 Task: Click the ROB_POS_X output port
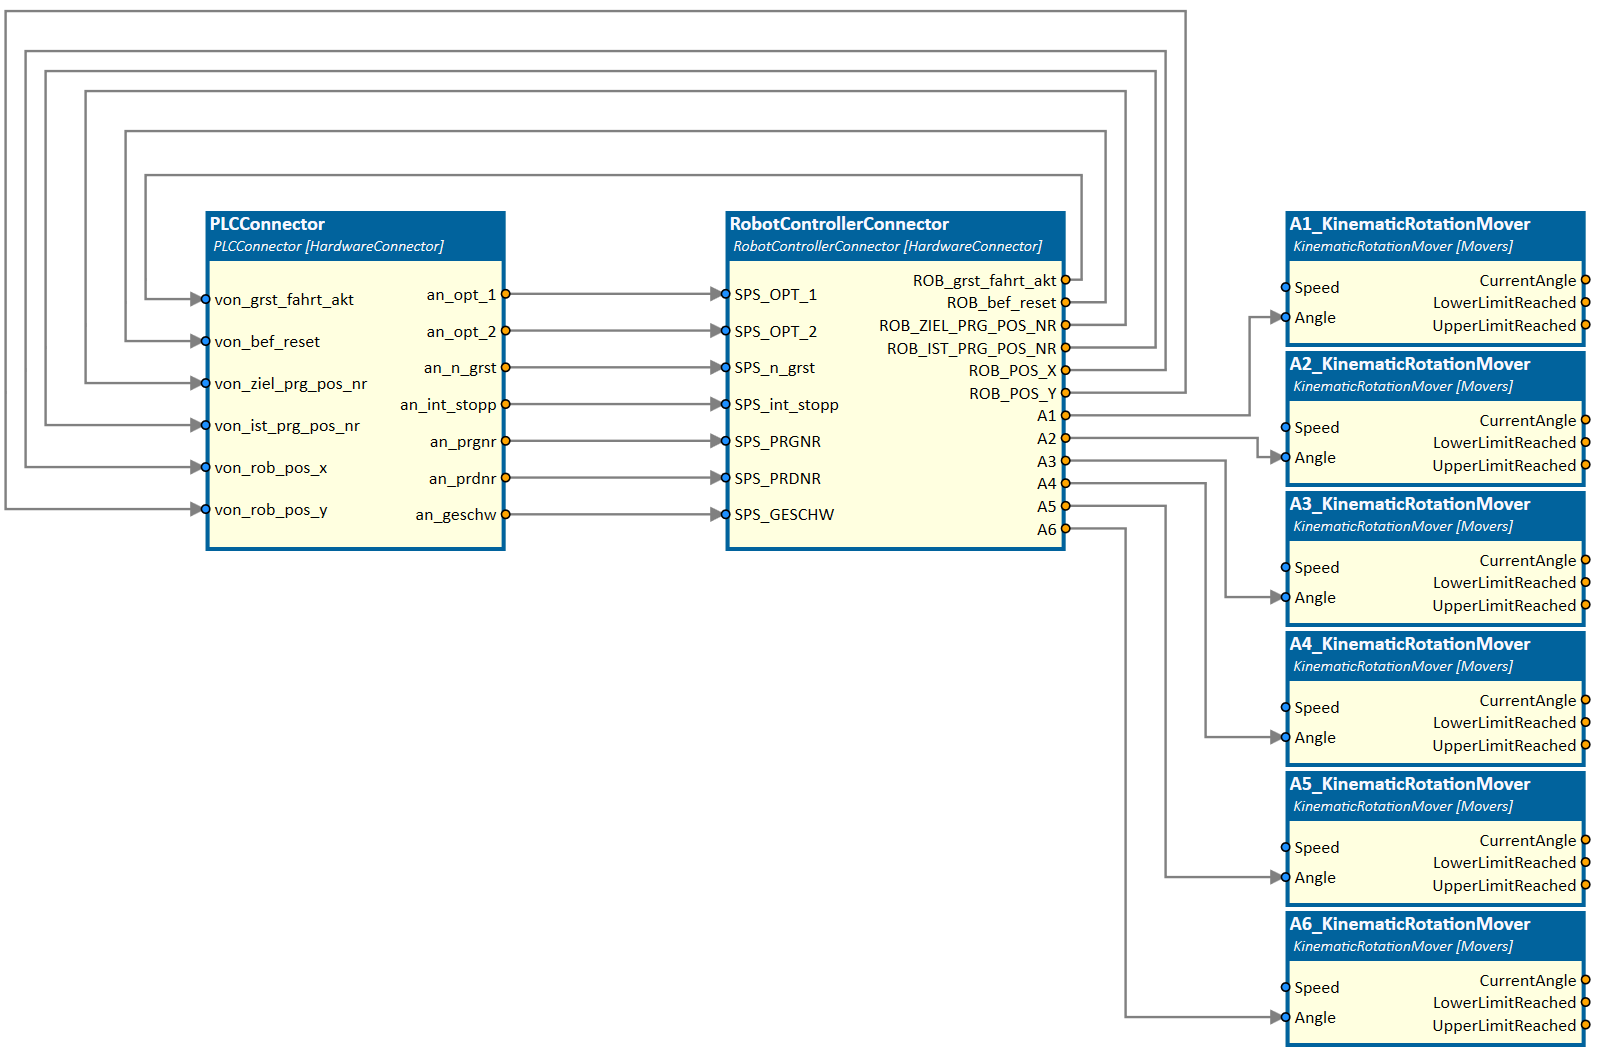click(1065, 370)
